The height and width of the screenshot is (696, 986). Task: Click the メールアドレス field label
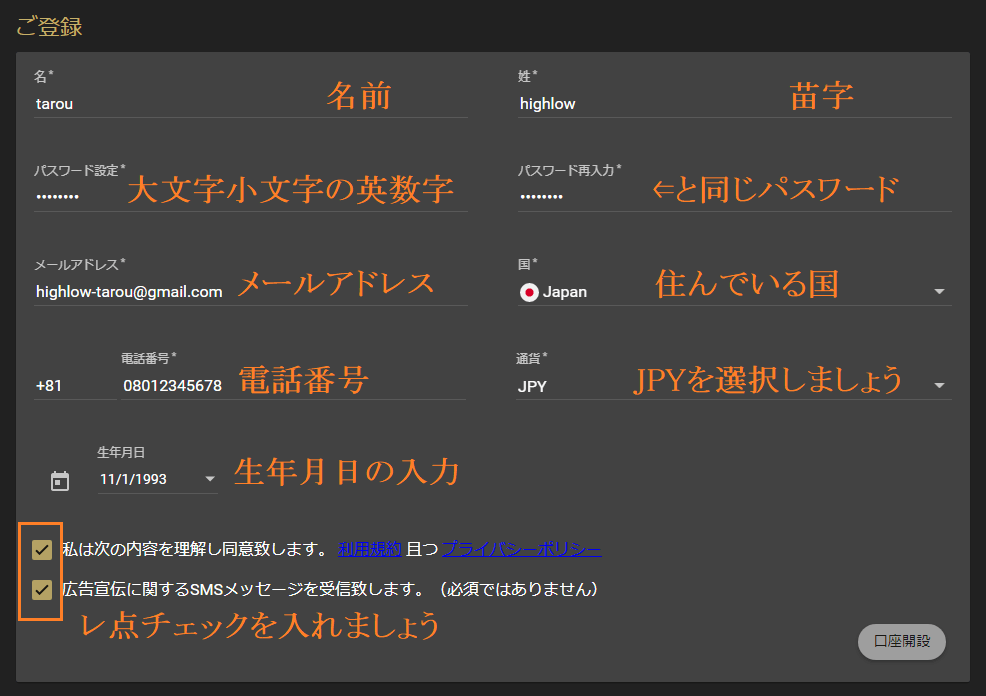pos(79,264)
